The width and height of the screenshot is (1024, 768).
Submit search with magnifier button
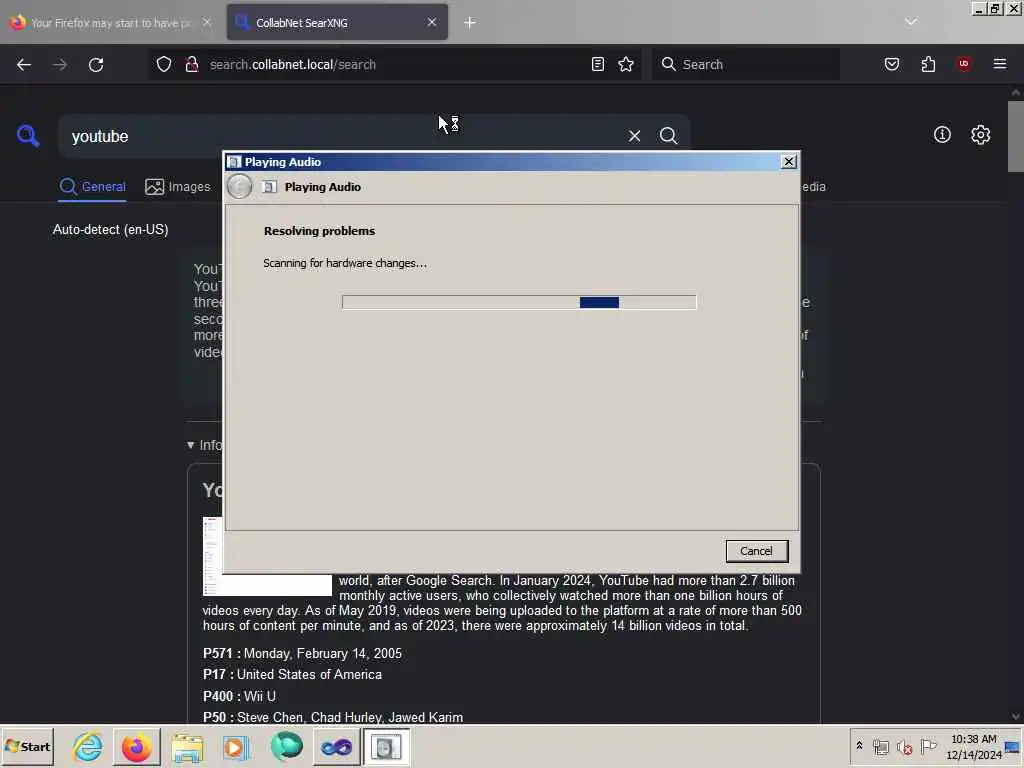click(668, 136)
